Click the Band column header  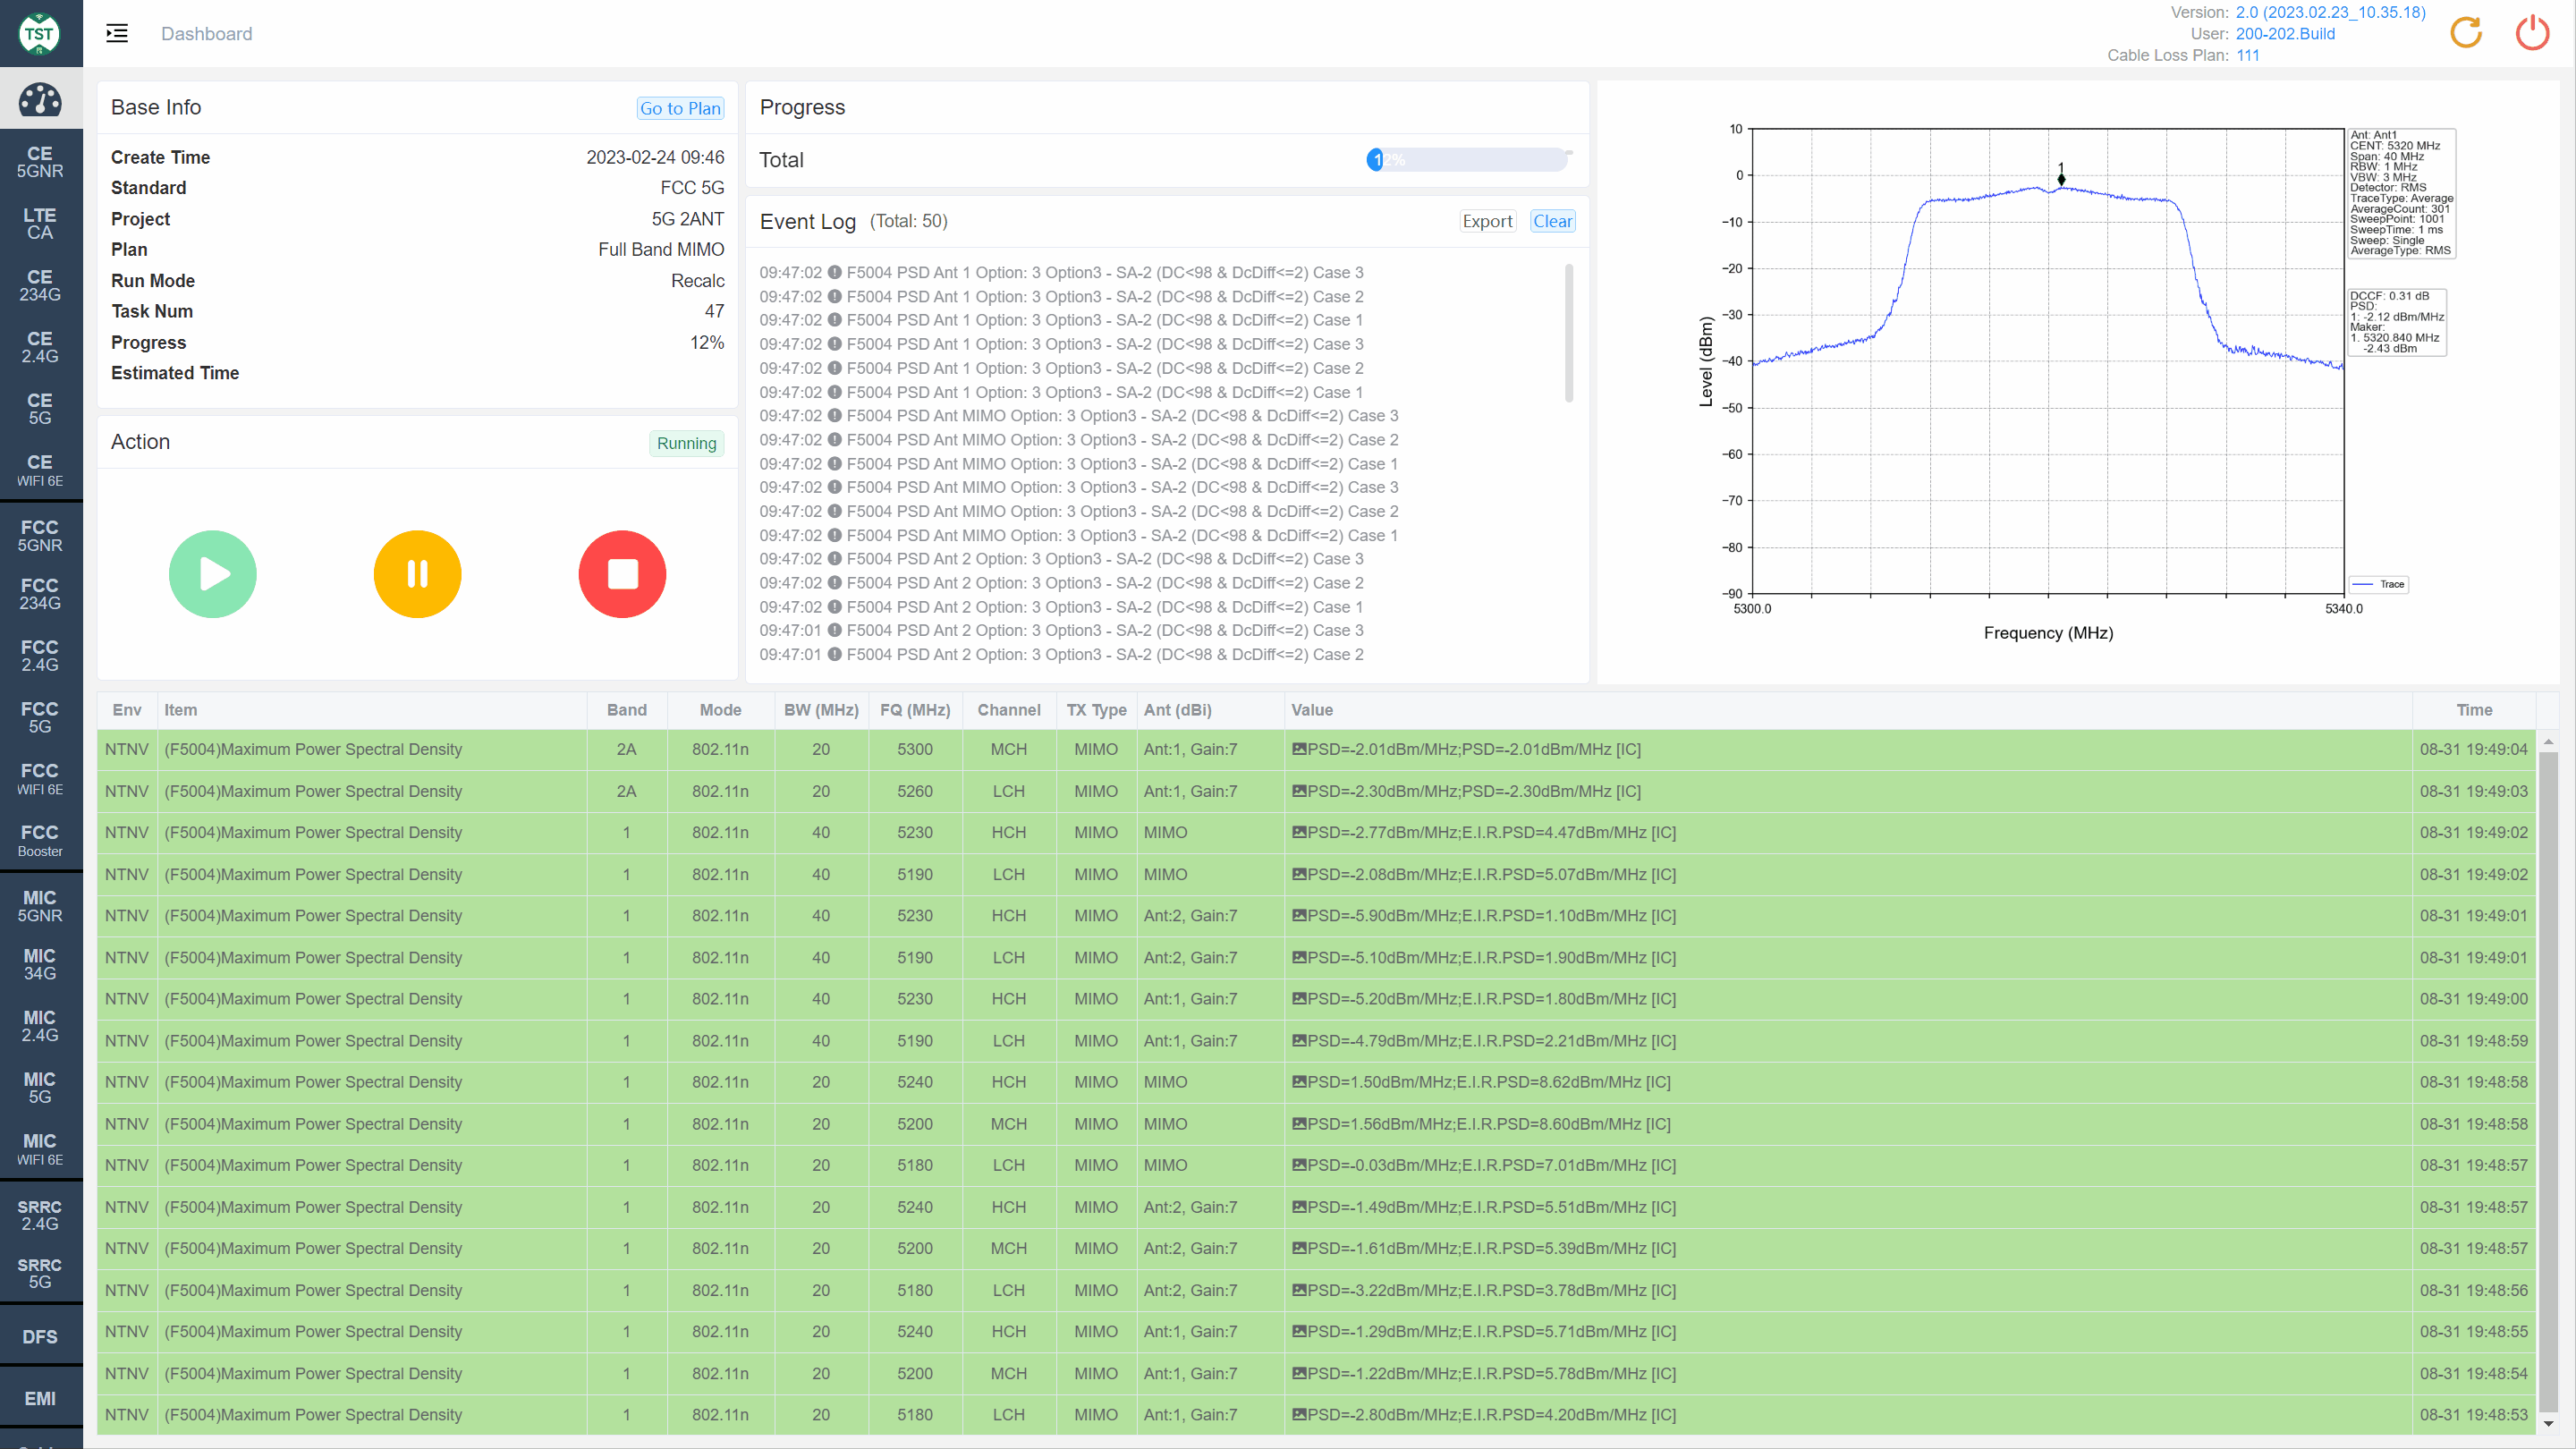tap(626, 710)
